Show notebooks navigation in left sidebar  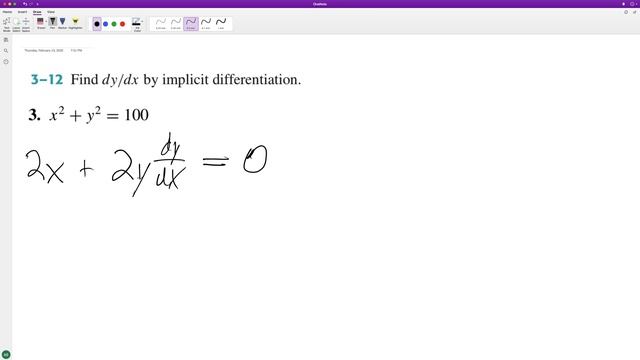[x=6, y=40]
